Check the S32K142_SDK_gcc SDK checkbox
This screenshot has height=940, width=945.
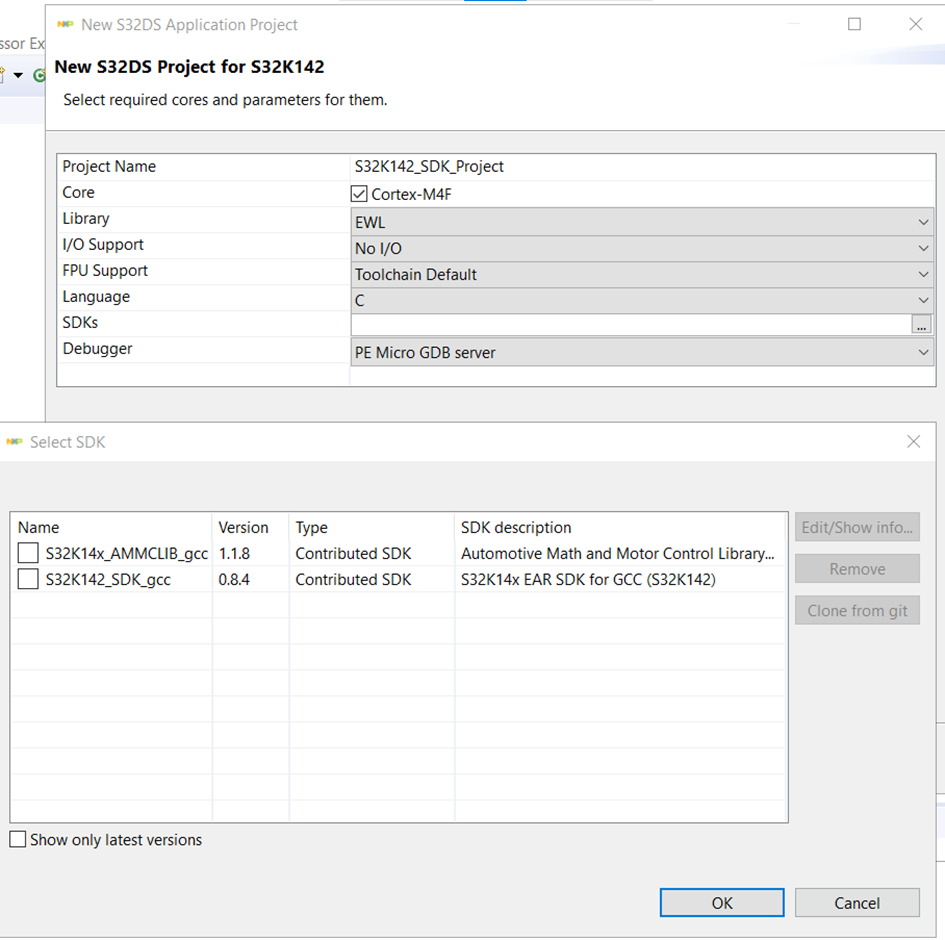28,579
